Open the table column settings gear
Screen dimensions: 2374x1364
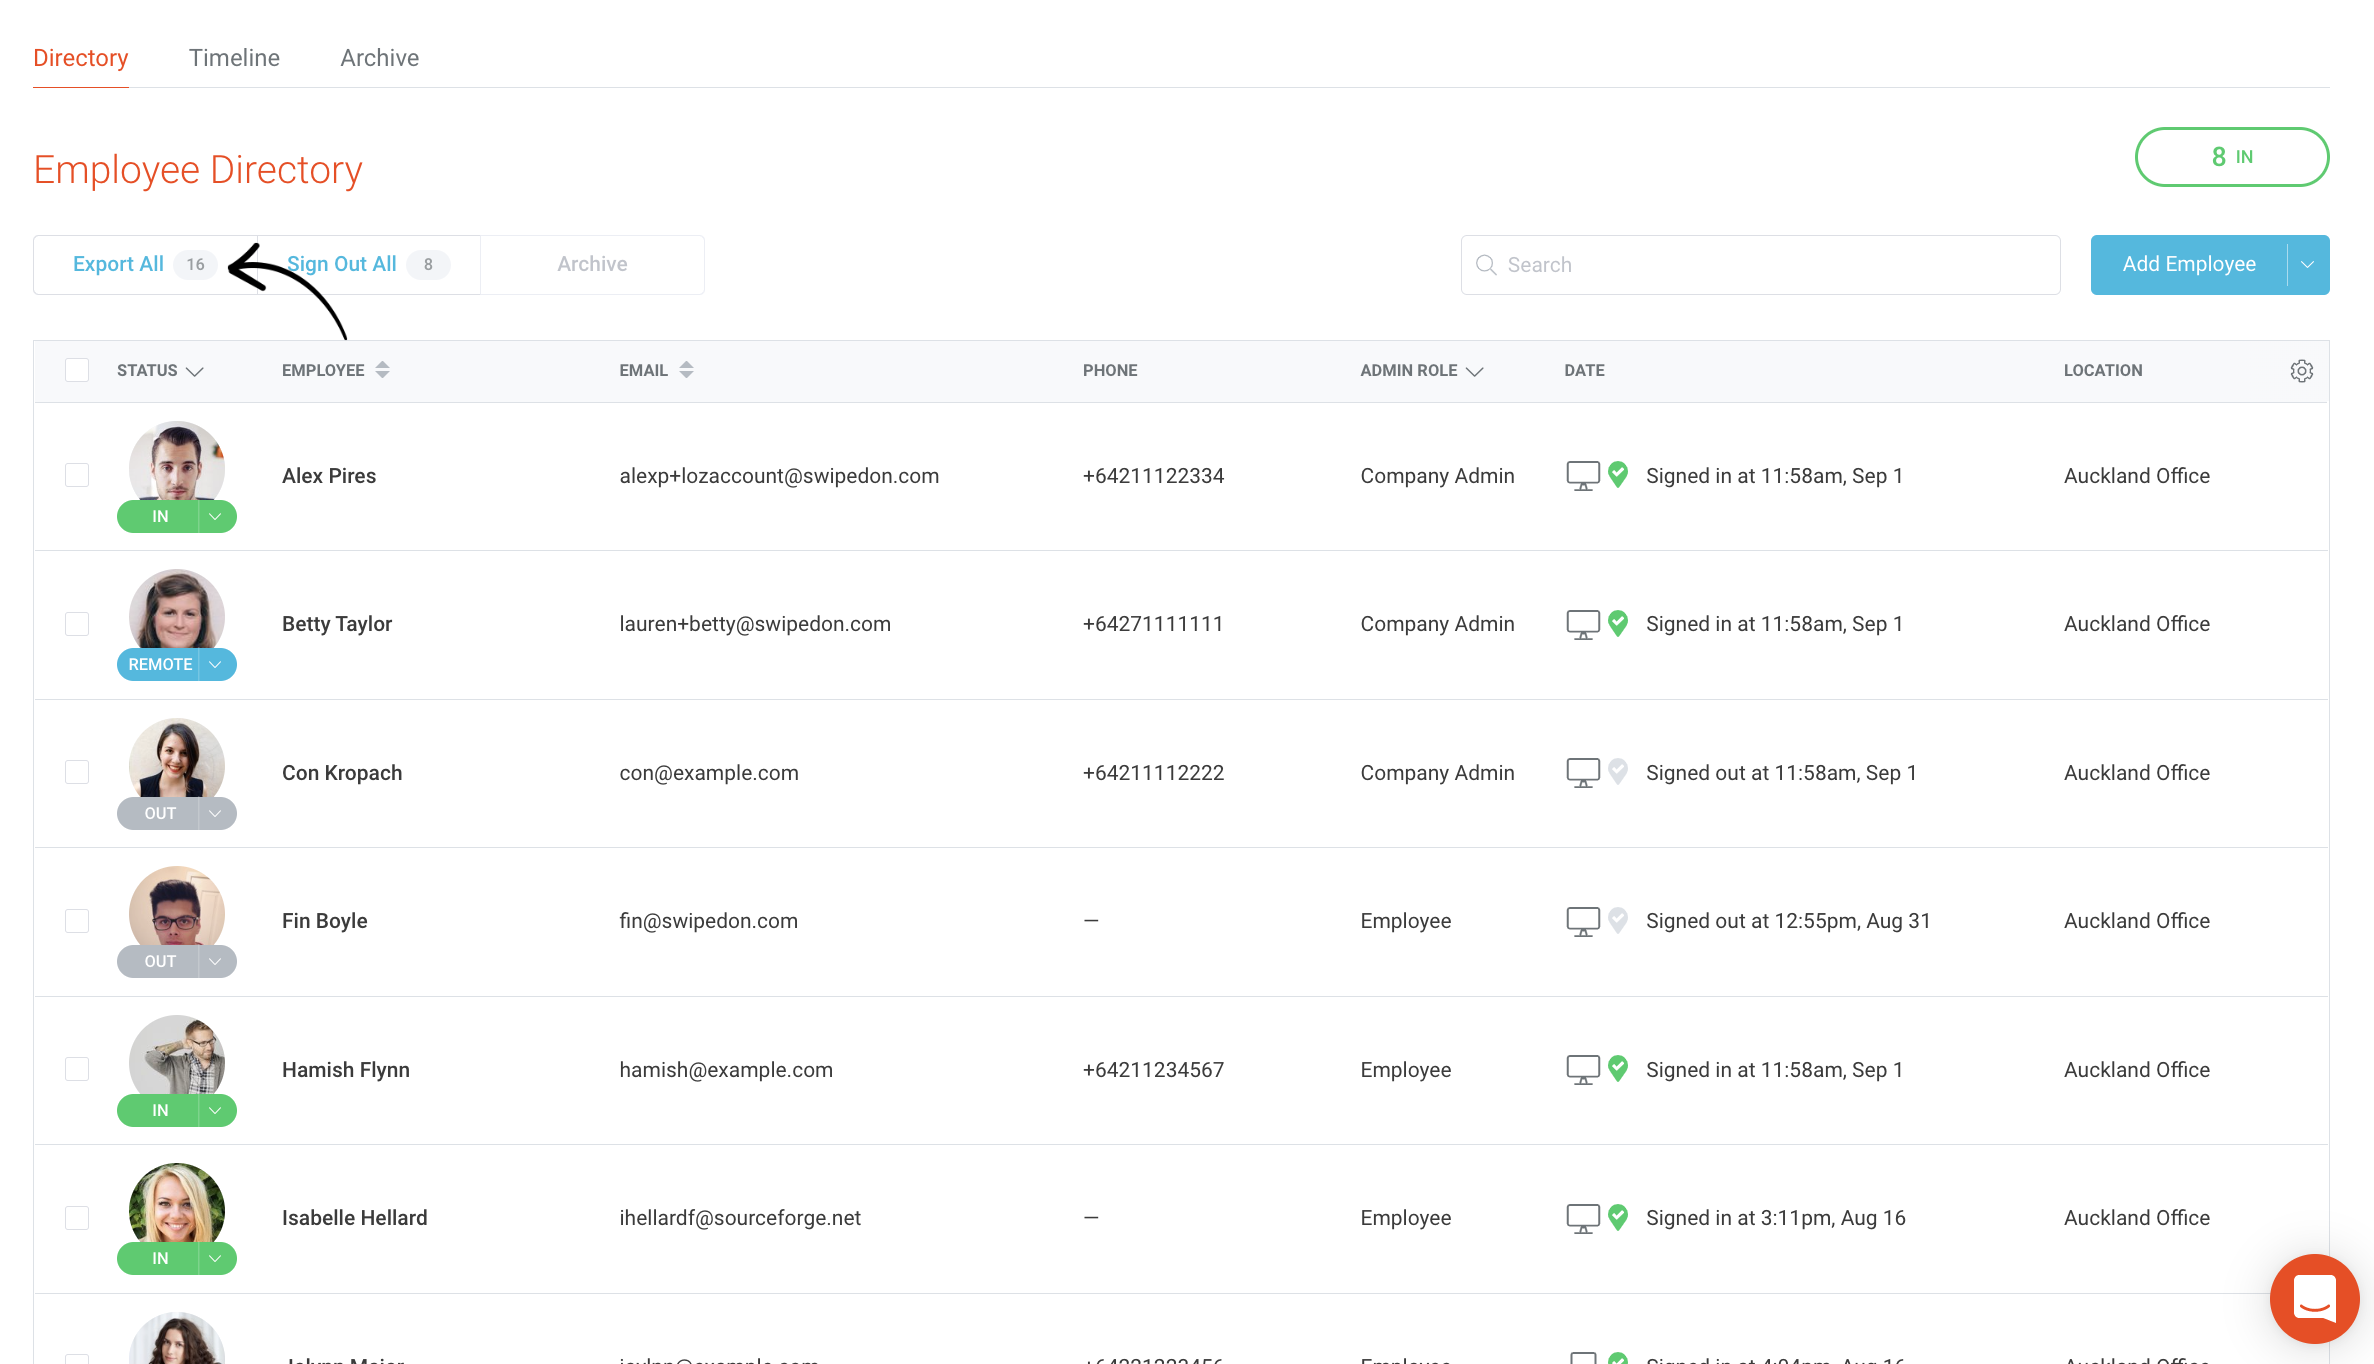pyautogui.click(x=2301, y=371)
